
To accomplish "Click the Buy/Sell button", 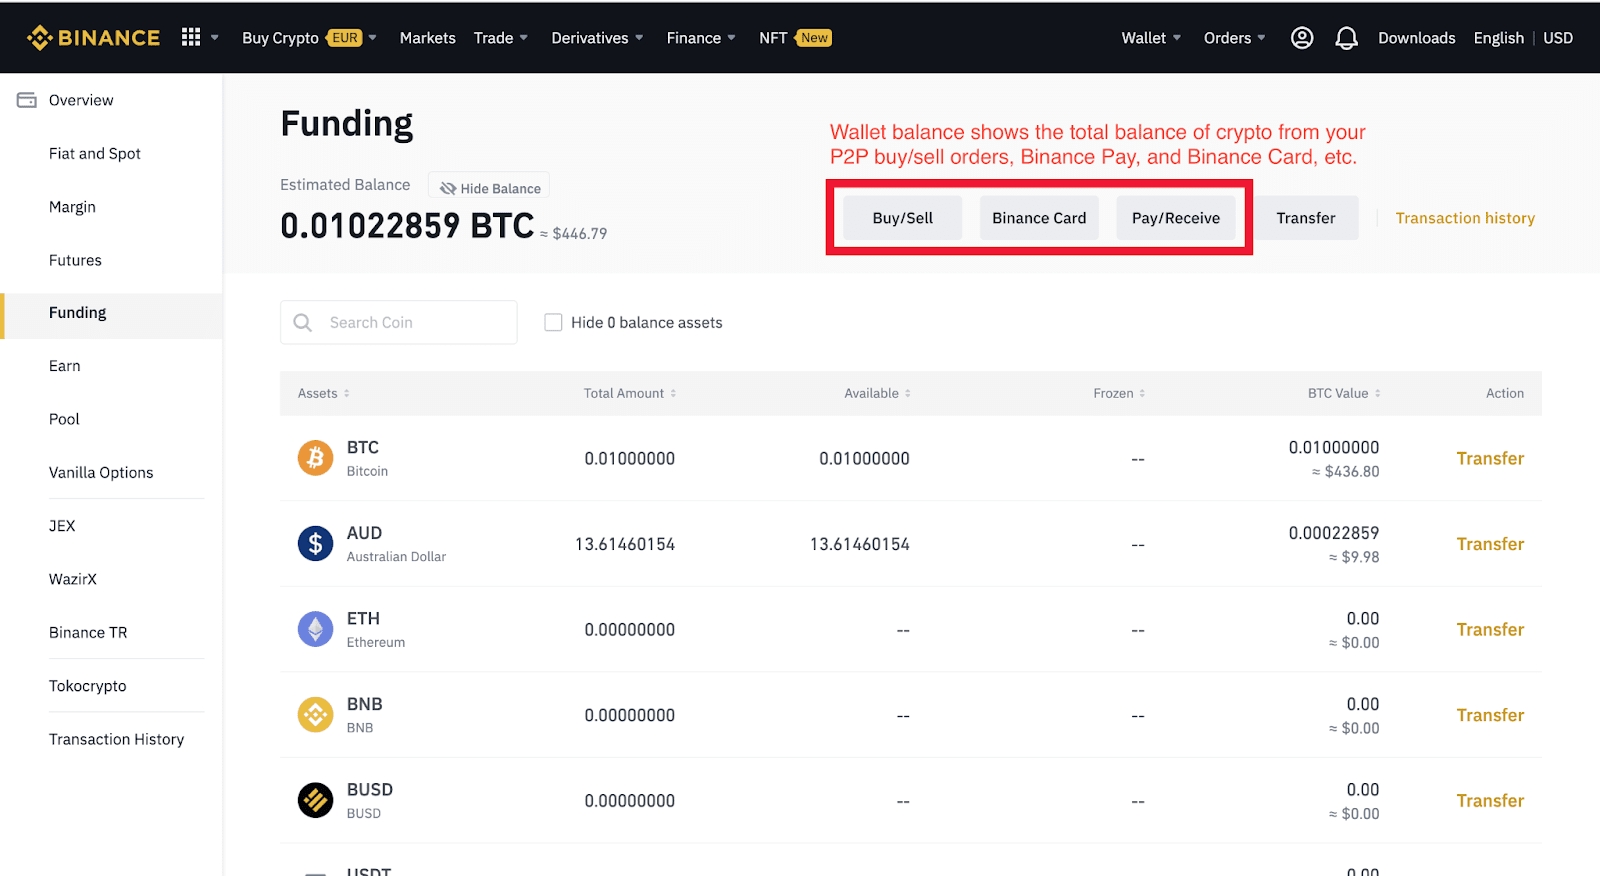I will pyautogui.click(x=902, y=218).
